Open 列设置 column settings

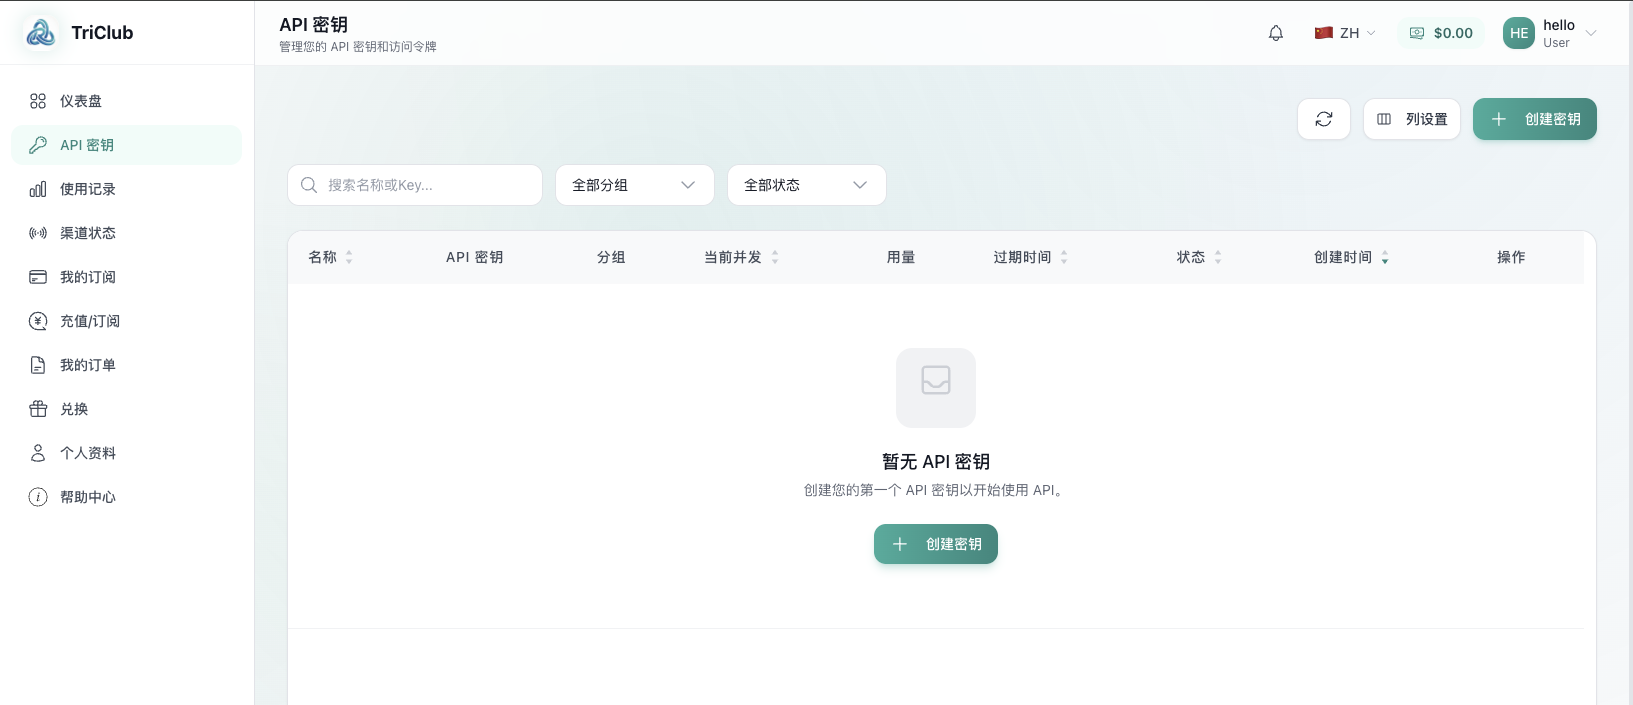(1412, 119)
